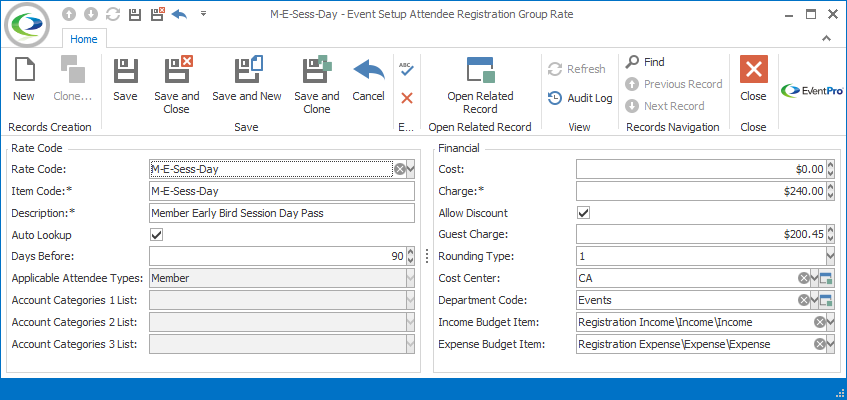
Task: Open the application menu orb
Action: 28,24
